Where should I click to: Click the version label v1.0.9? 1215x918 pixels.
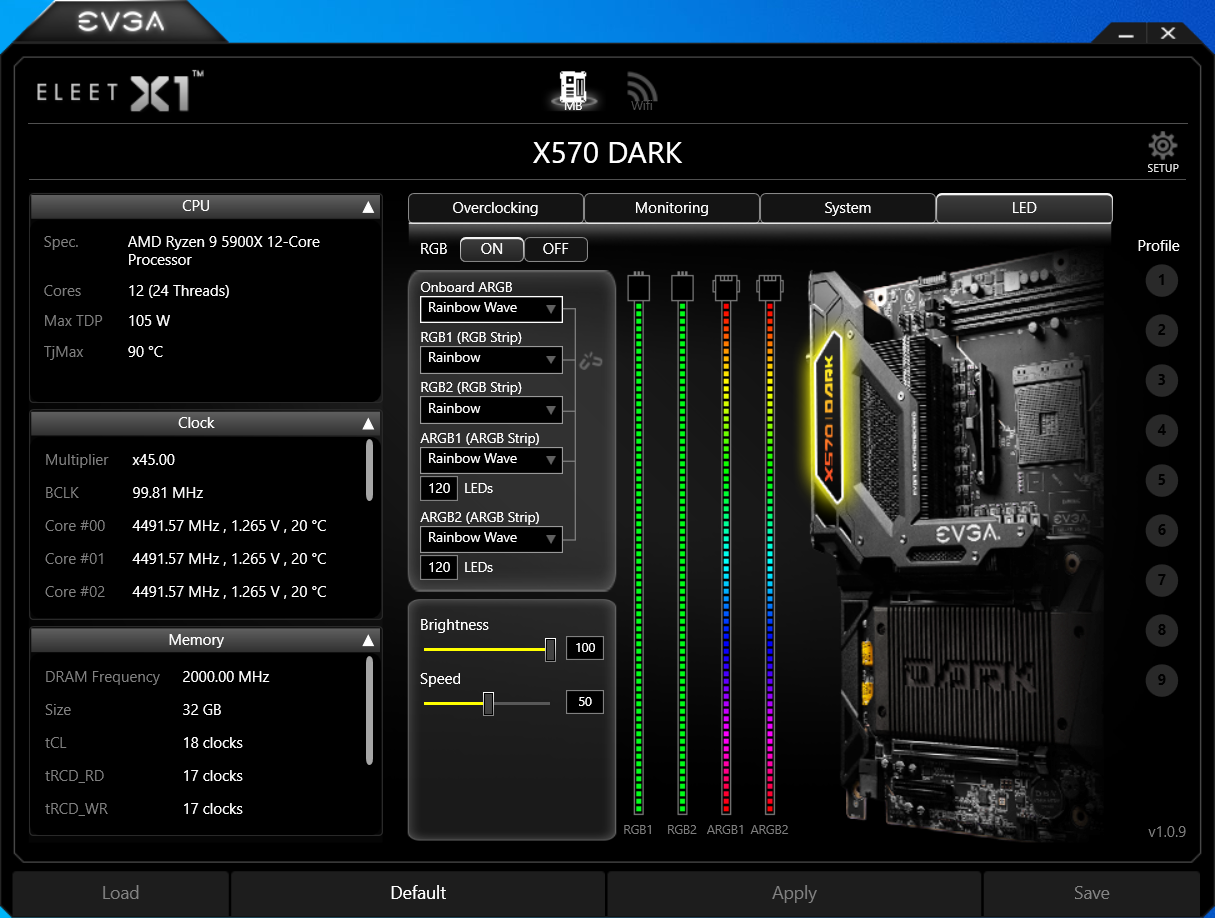(1166, 832)
